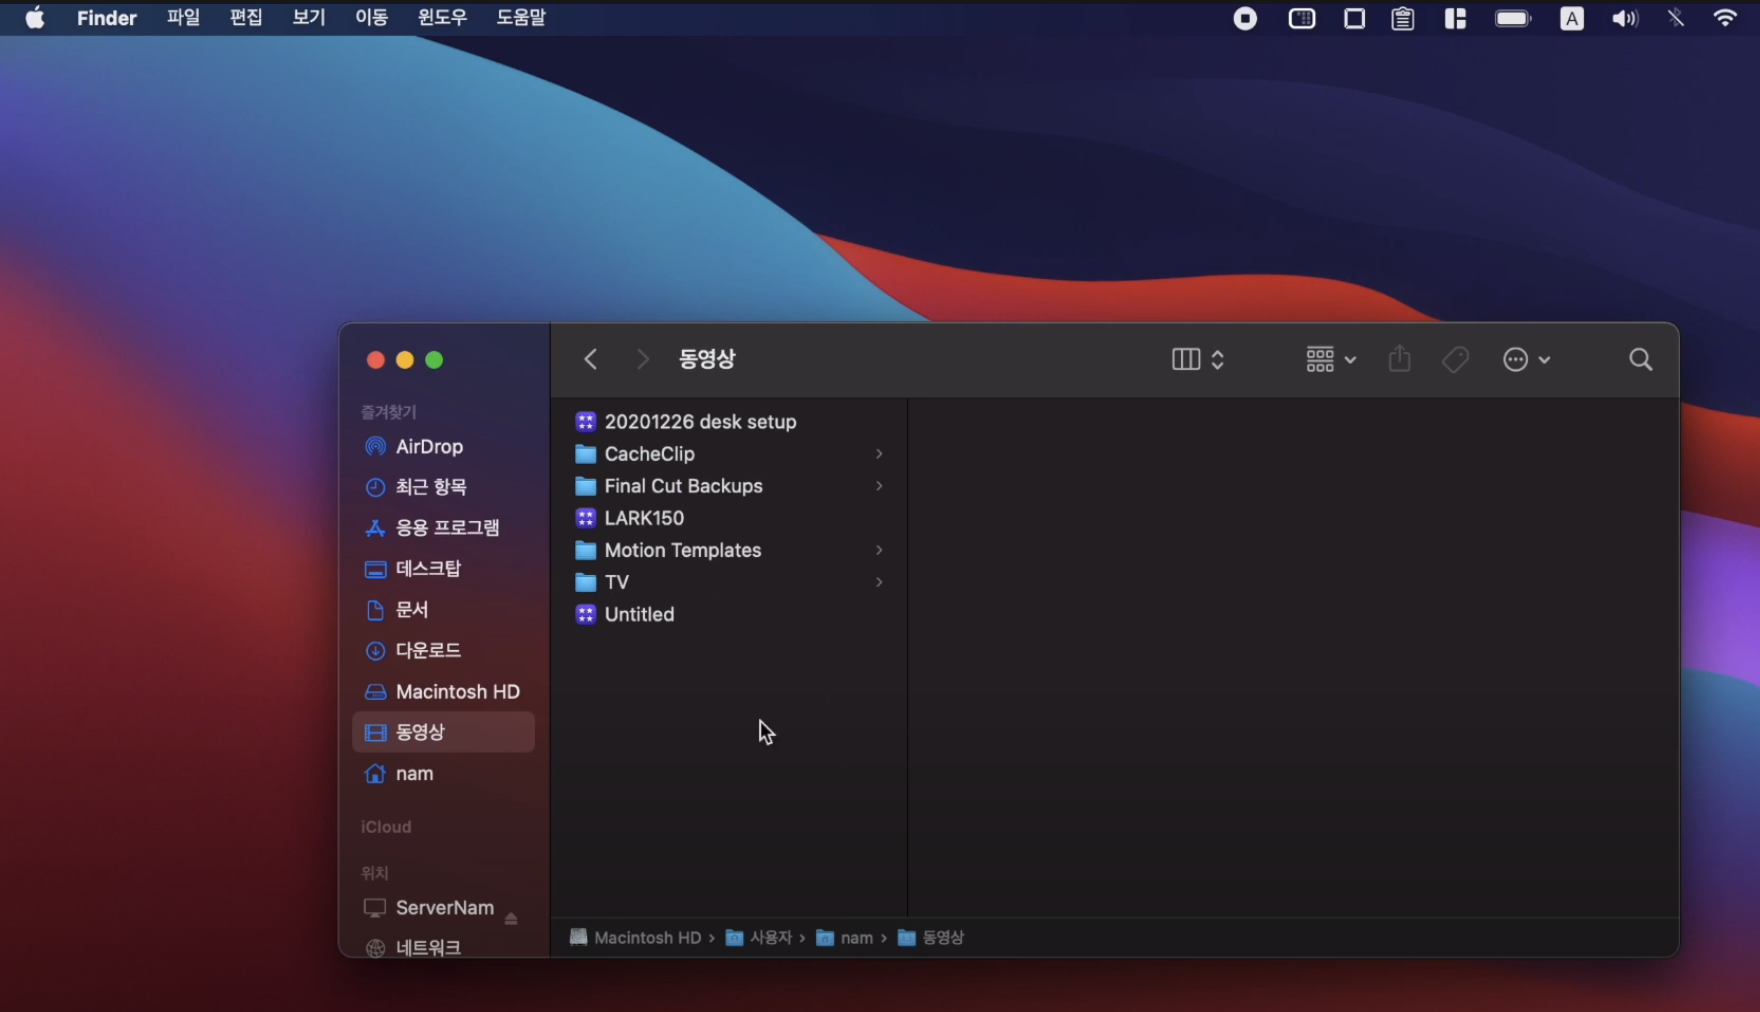
Task: Select the Untitled library file
Action: pyautogui.click(x=728, y=614)
